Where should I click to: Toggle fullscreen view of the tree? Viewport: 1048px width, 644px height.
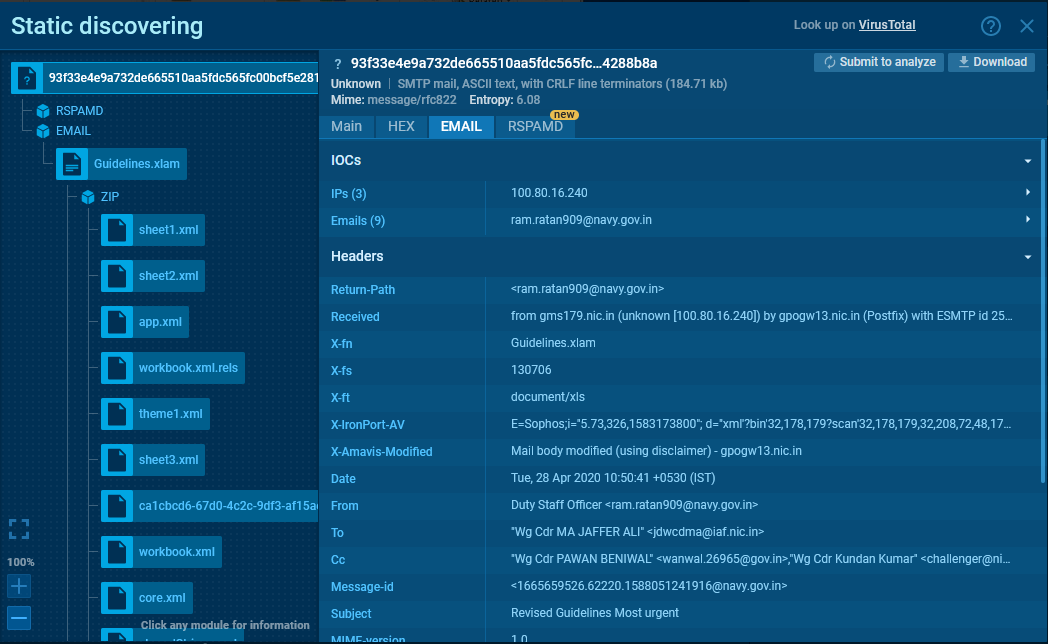click(x=19, y=529)
